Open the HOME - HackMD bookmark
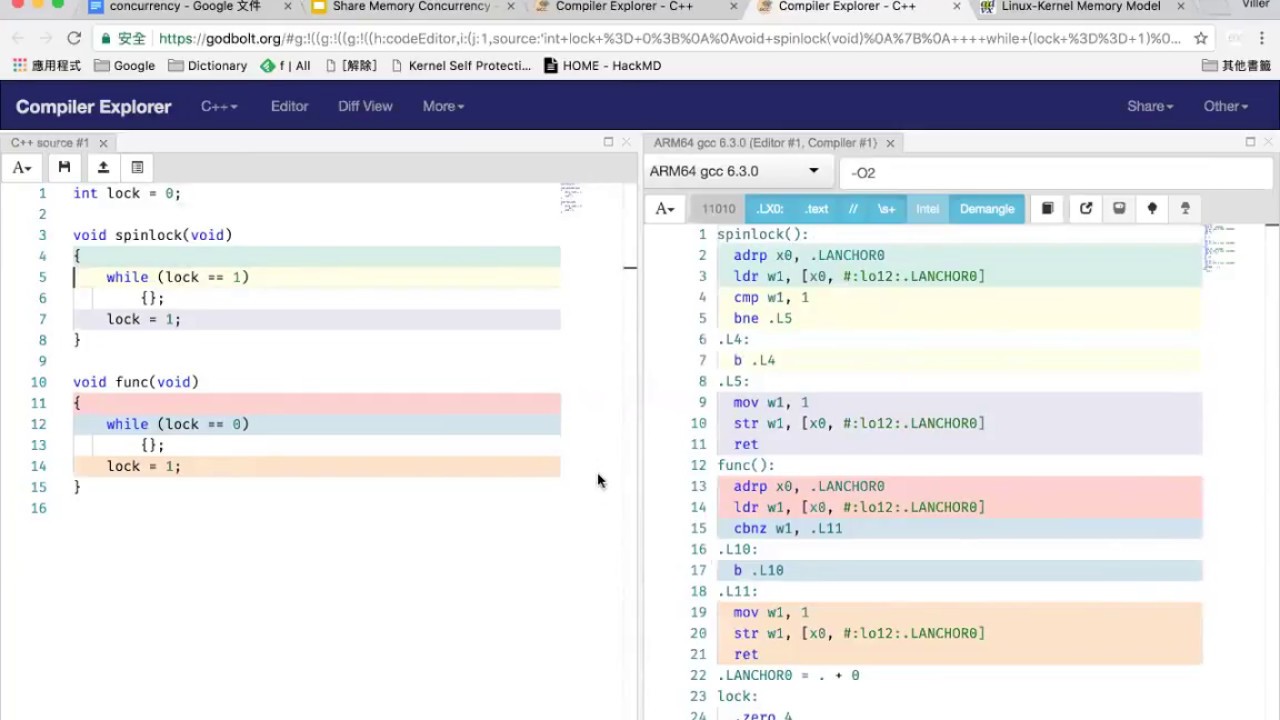 click(602, 66)
